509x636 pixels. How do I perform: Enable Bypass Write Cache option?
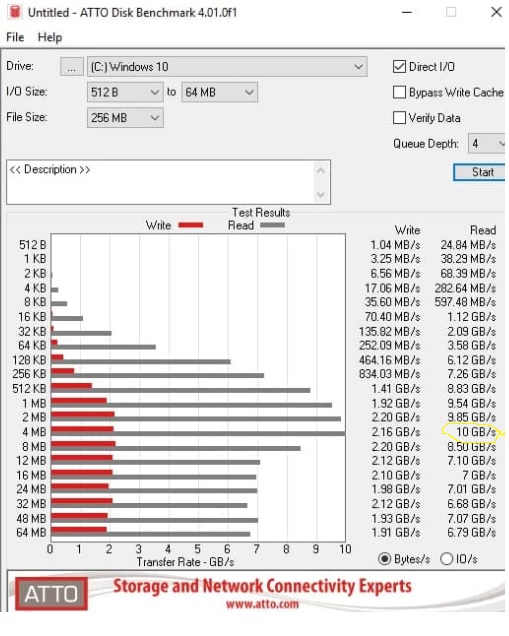click(399, 92)
